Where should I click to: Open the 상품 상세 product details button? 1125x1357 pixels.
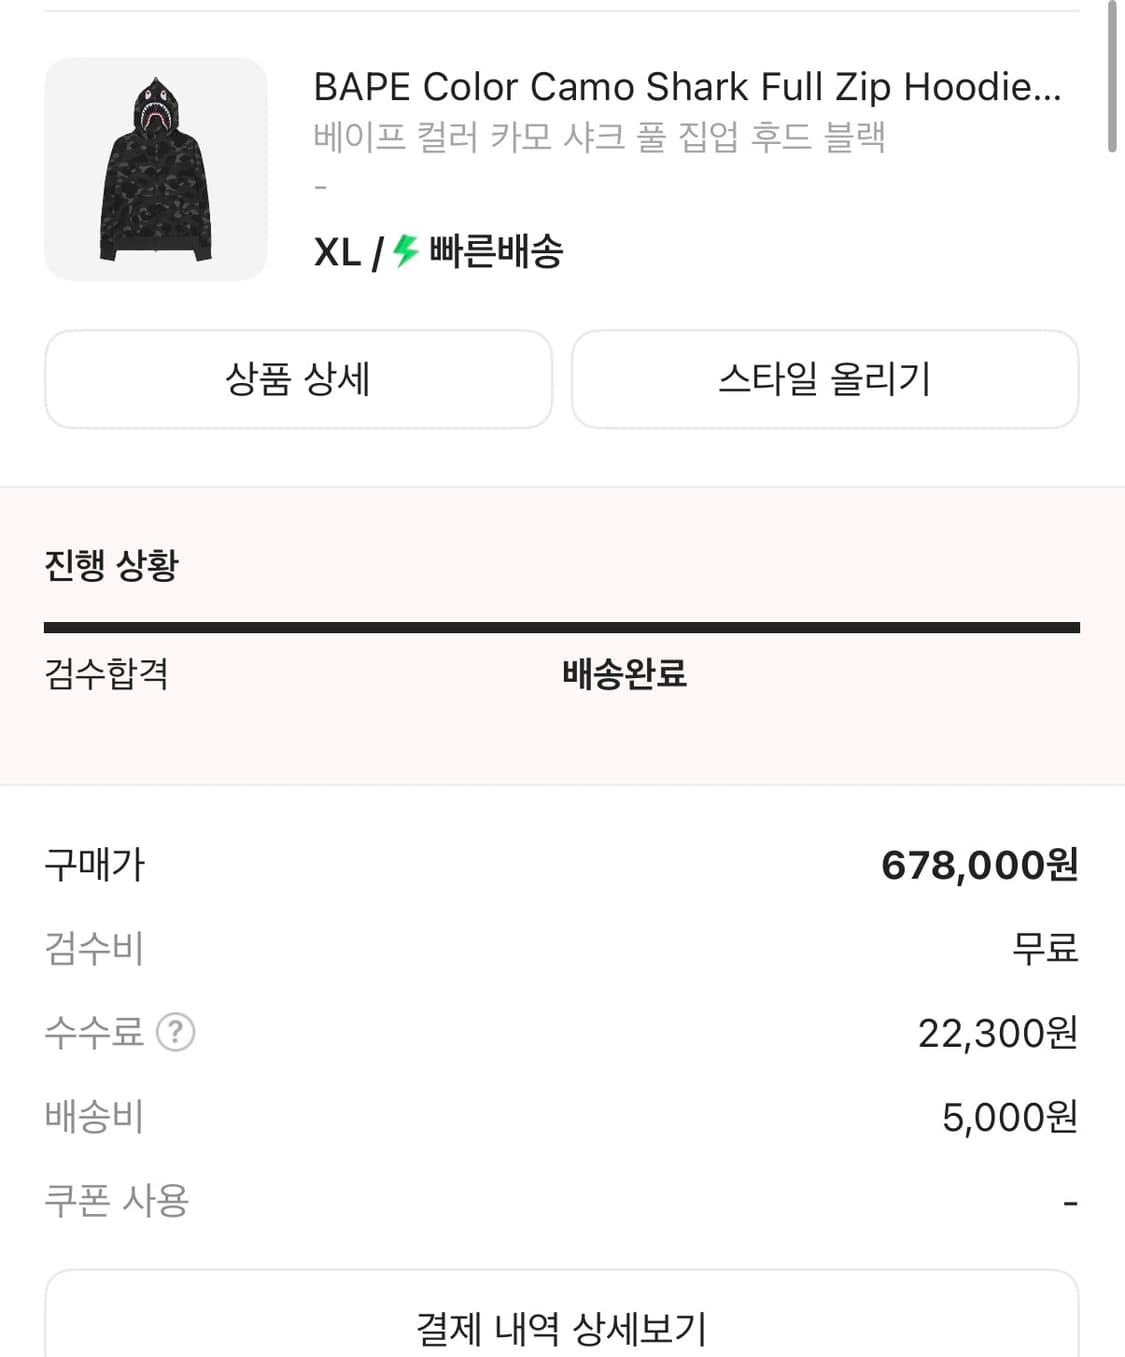tap(298, 379)
